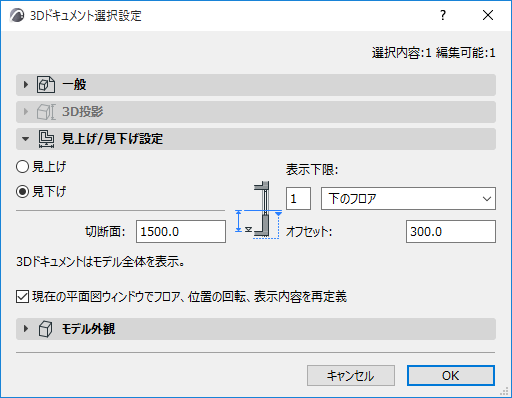The image size is (512, 398).
Task: Click the 切断面 1500.0 input field
Action: click(181, 232)
